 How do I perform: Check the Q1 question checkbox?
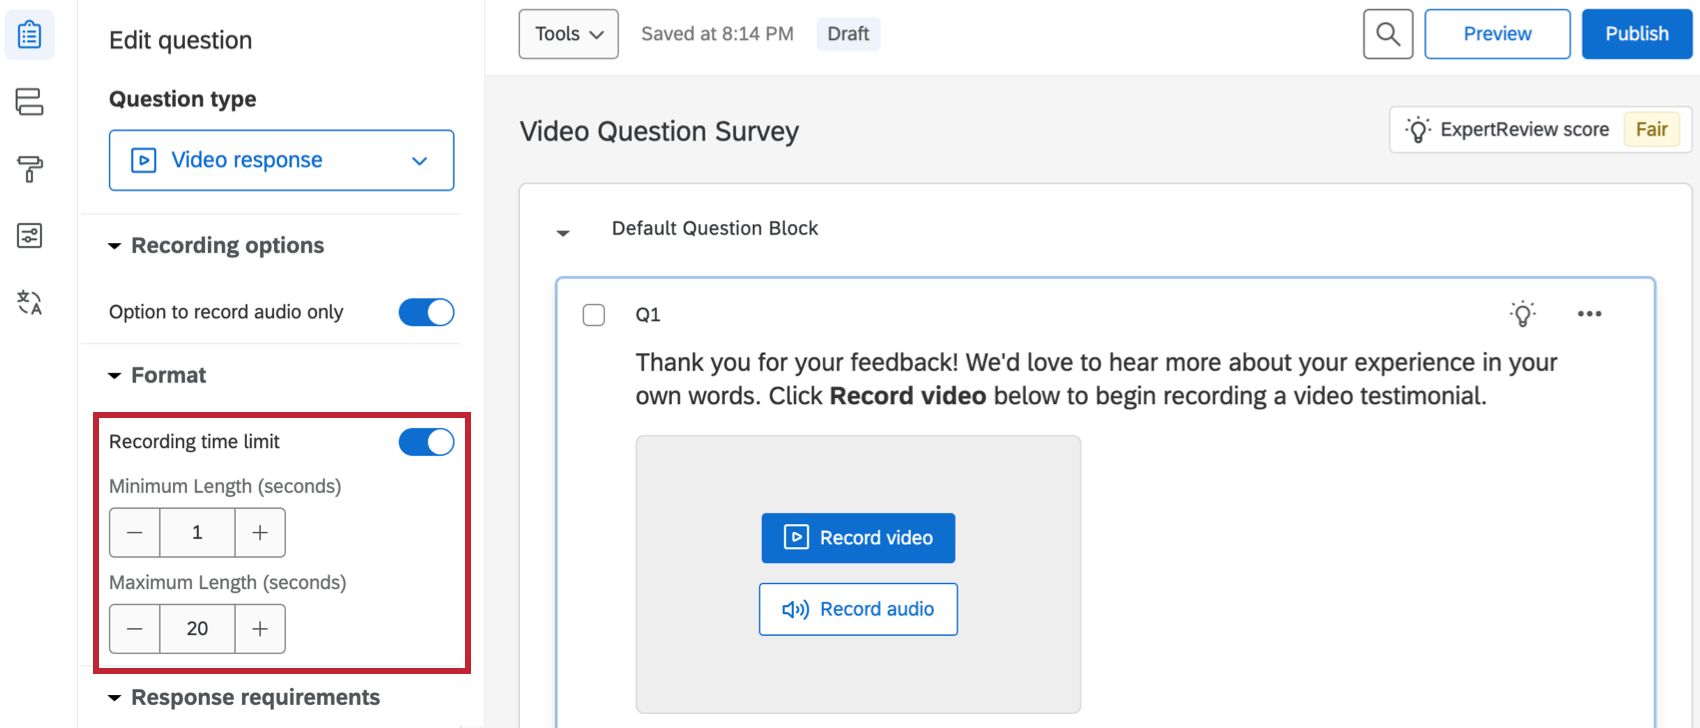point(594,315)
